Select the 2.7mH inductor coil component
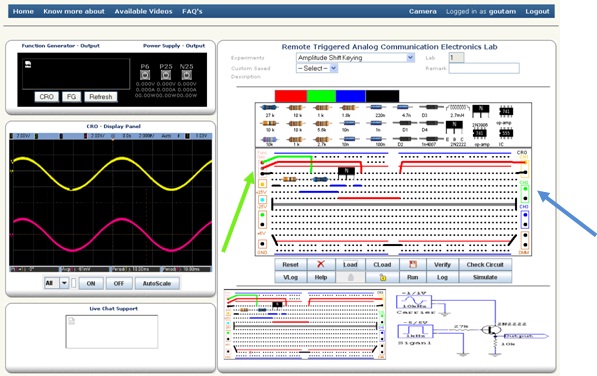Viewport: 597px width, 376px height. [457, 108]
